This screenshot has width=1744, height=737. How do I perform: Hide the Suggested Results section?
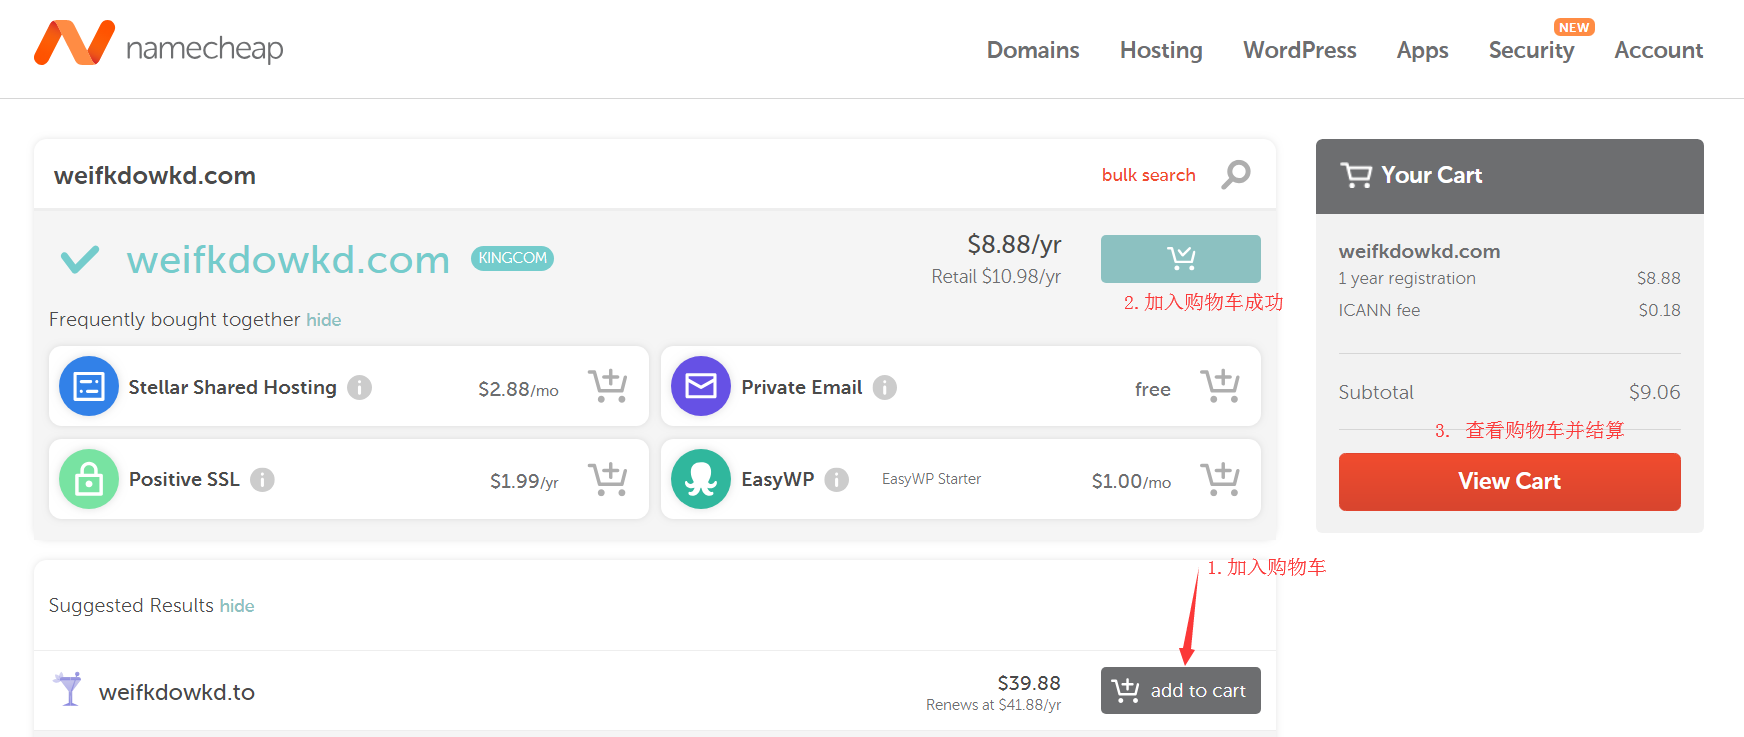[x=237, y=606]
